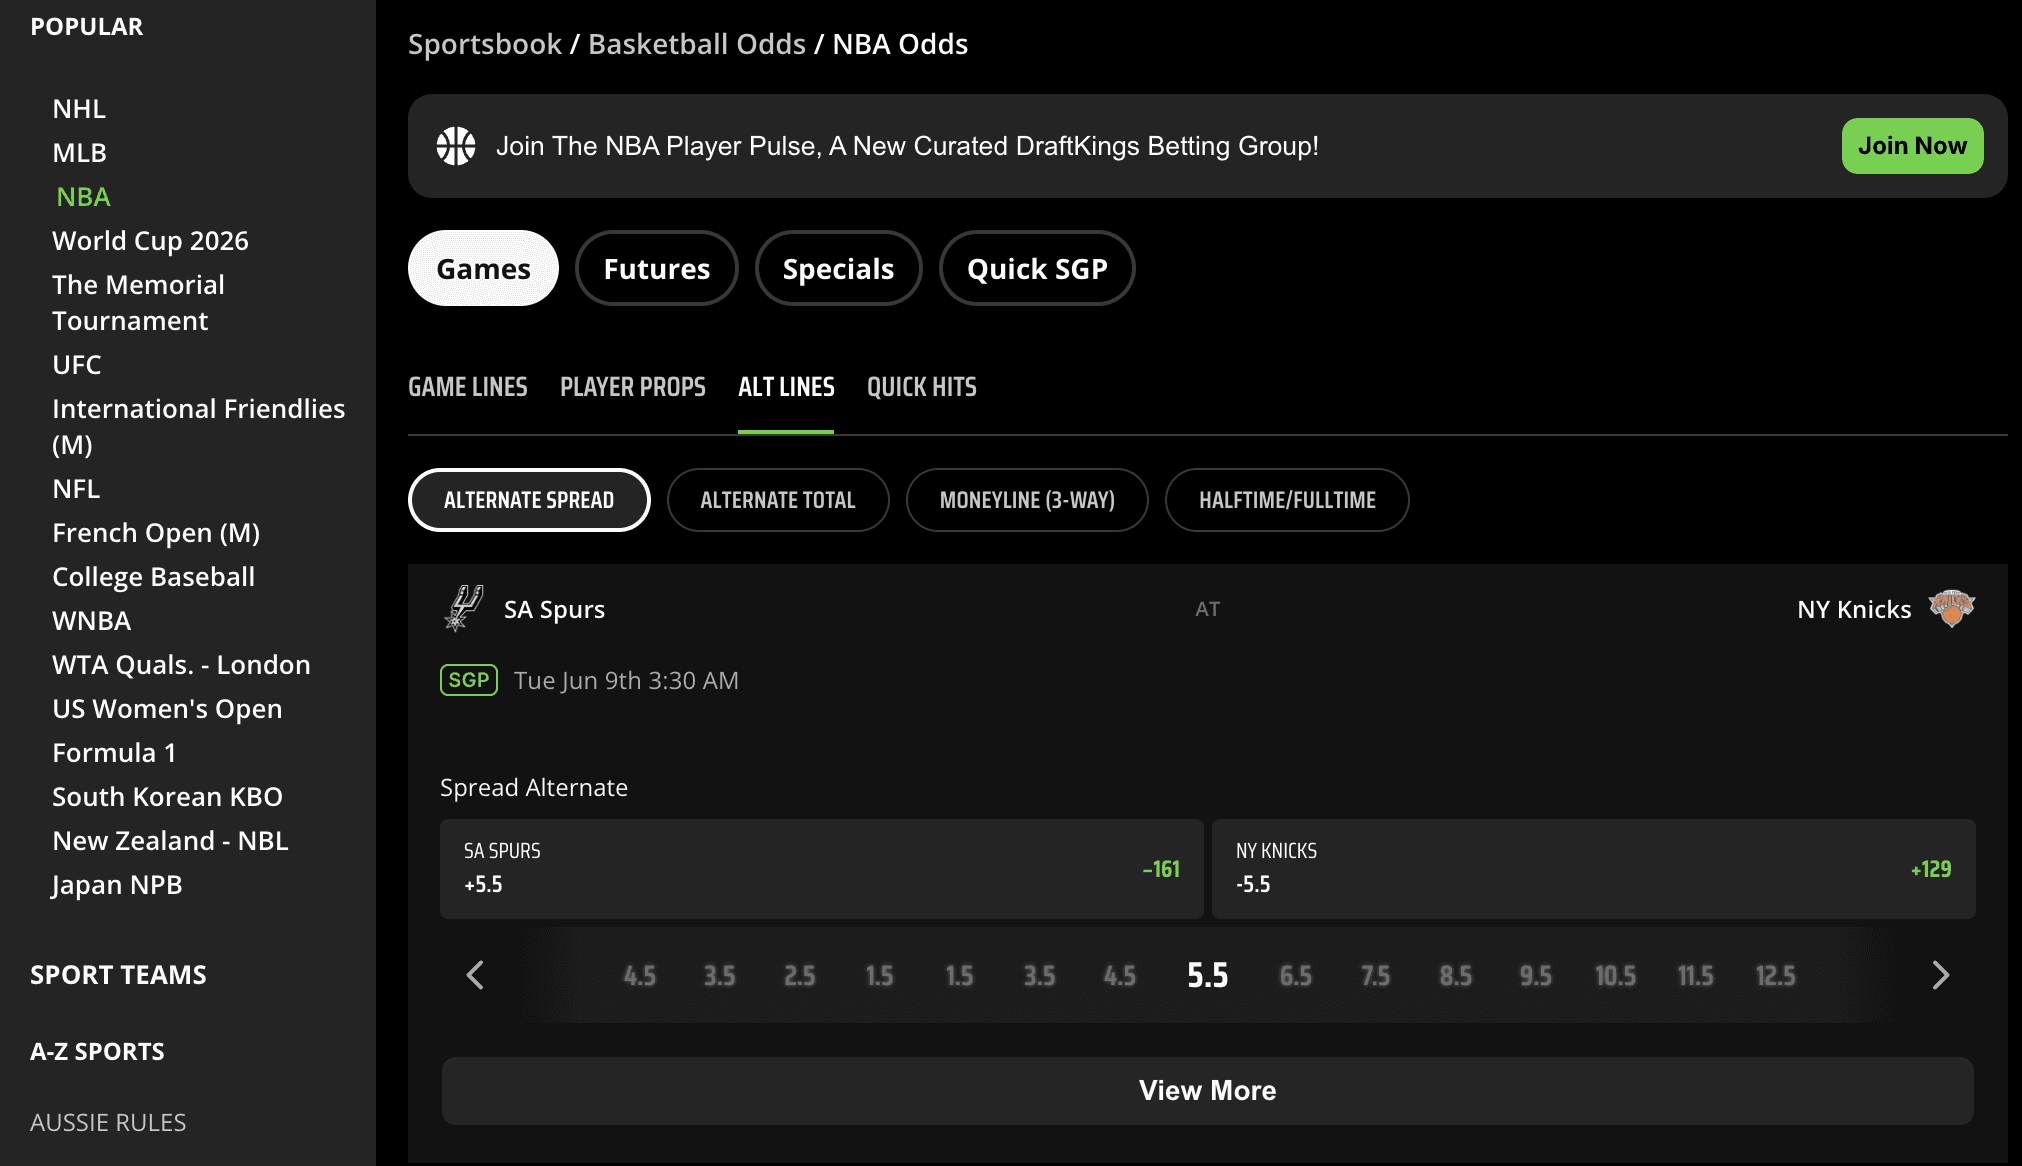Open the Quick SGP pill tab
The width and height of the screenshot is (2022, 1166).
click(x=1037, y=268)
